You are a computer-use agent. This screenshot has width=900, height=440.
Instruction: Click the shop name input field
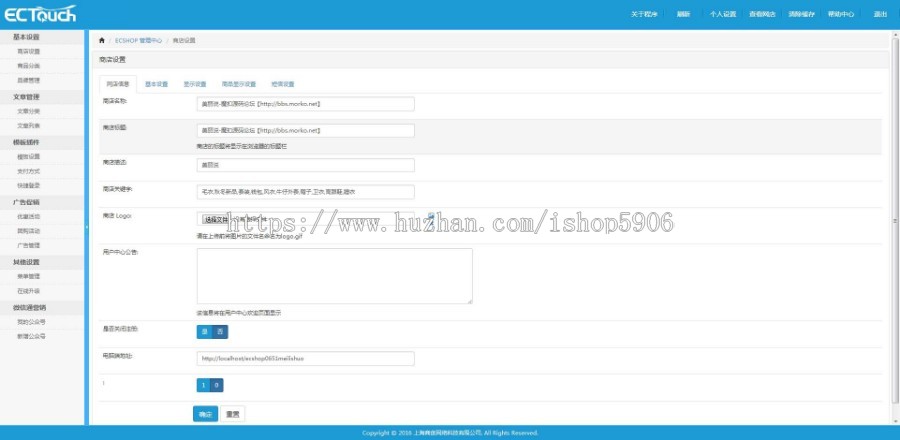tap(305, 104)
